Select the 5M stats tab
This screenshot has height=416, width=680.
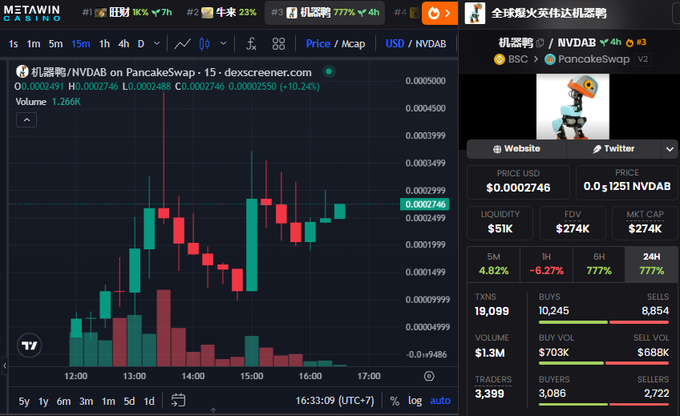[494, 264]
